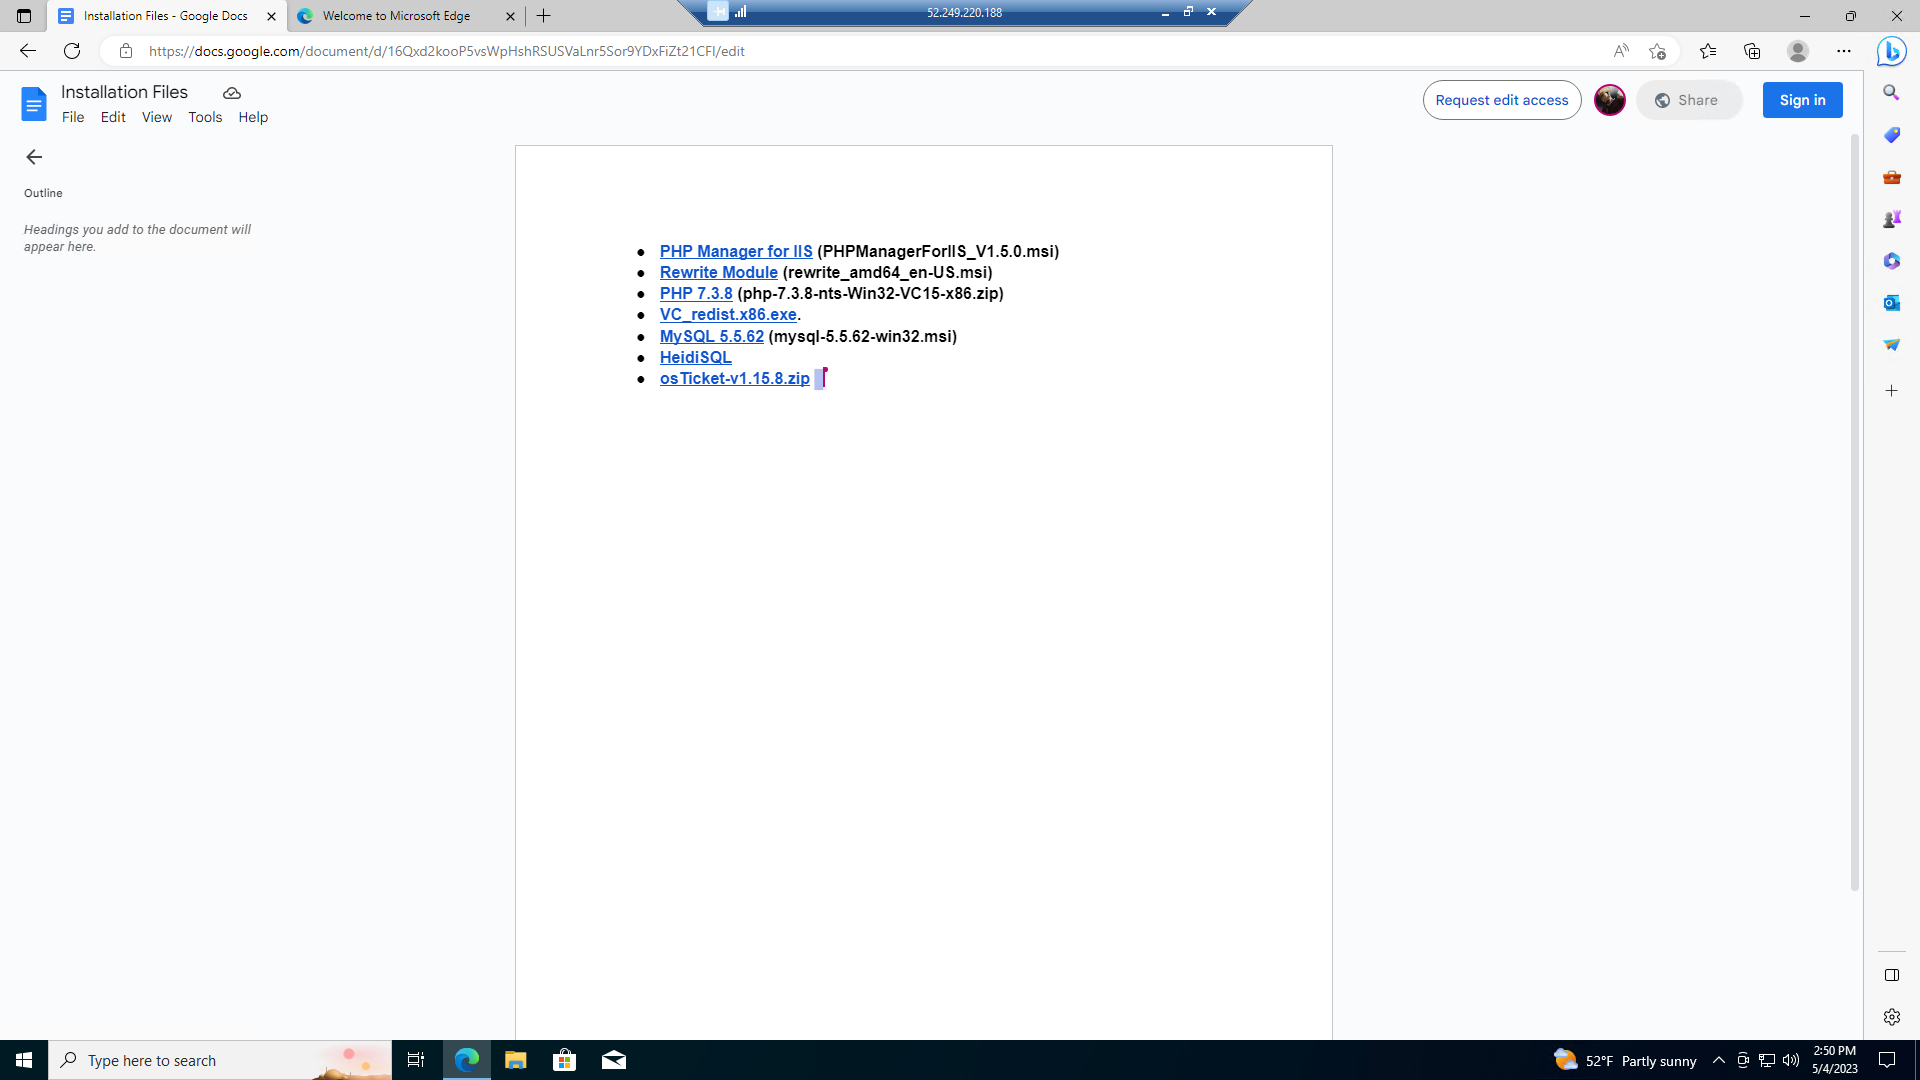
Task: Open the Settings and more menu
Action: [x=1845, y=50]
